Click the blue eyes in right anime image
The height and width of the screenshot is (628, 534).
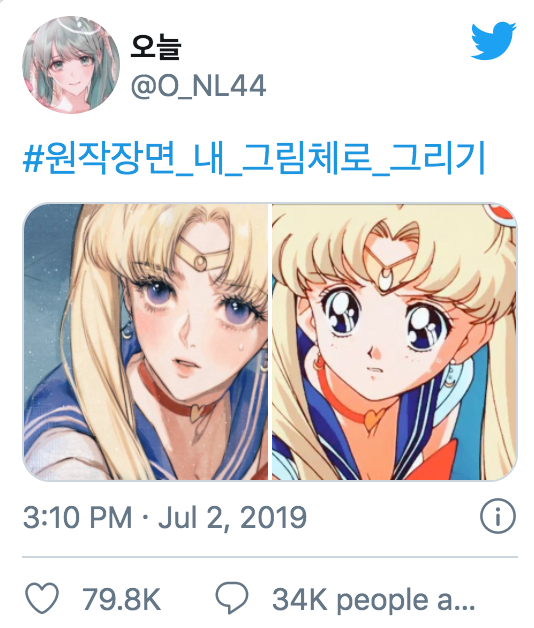coord(385,320)
